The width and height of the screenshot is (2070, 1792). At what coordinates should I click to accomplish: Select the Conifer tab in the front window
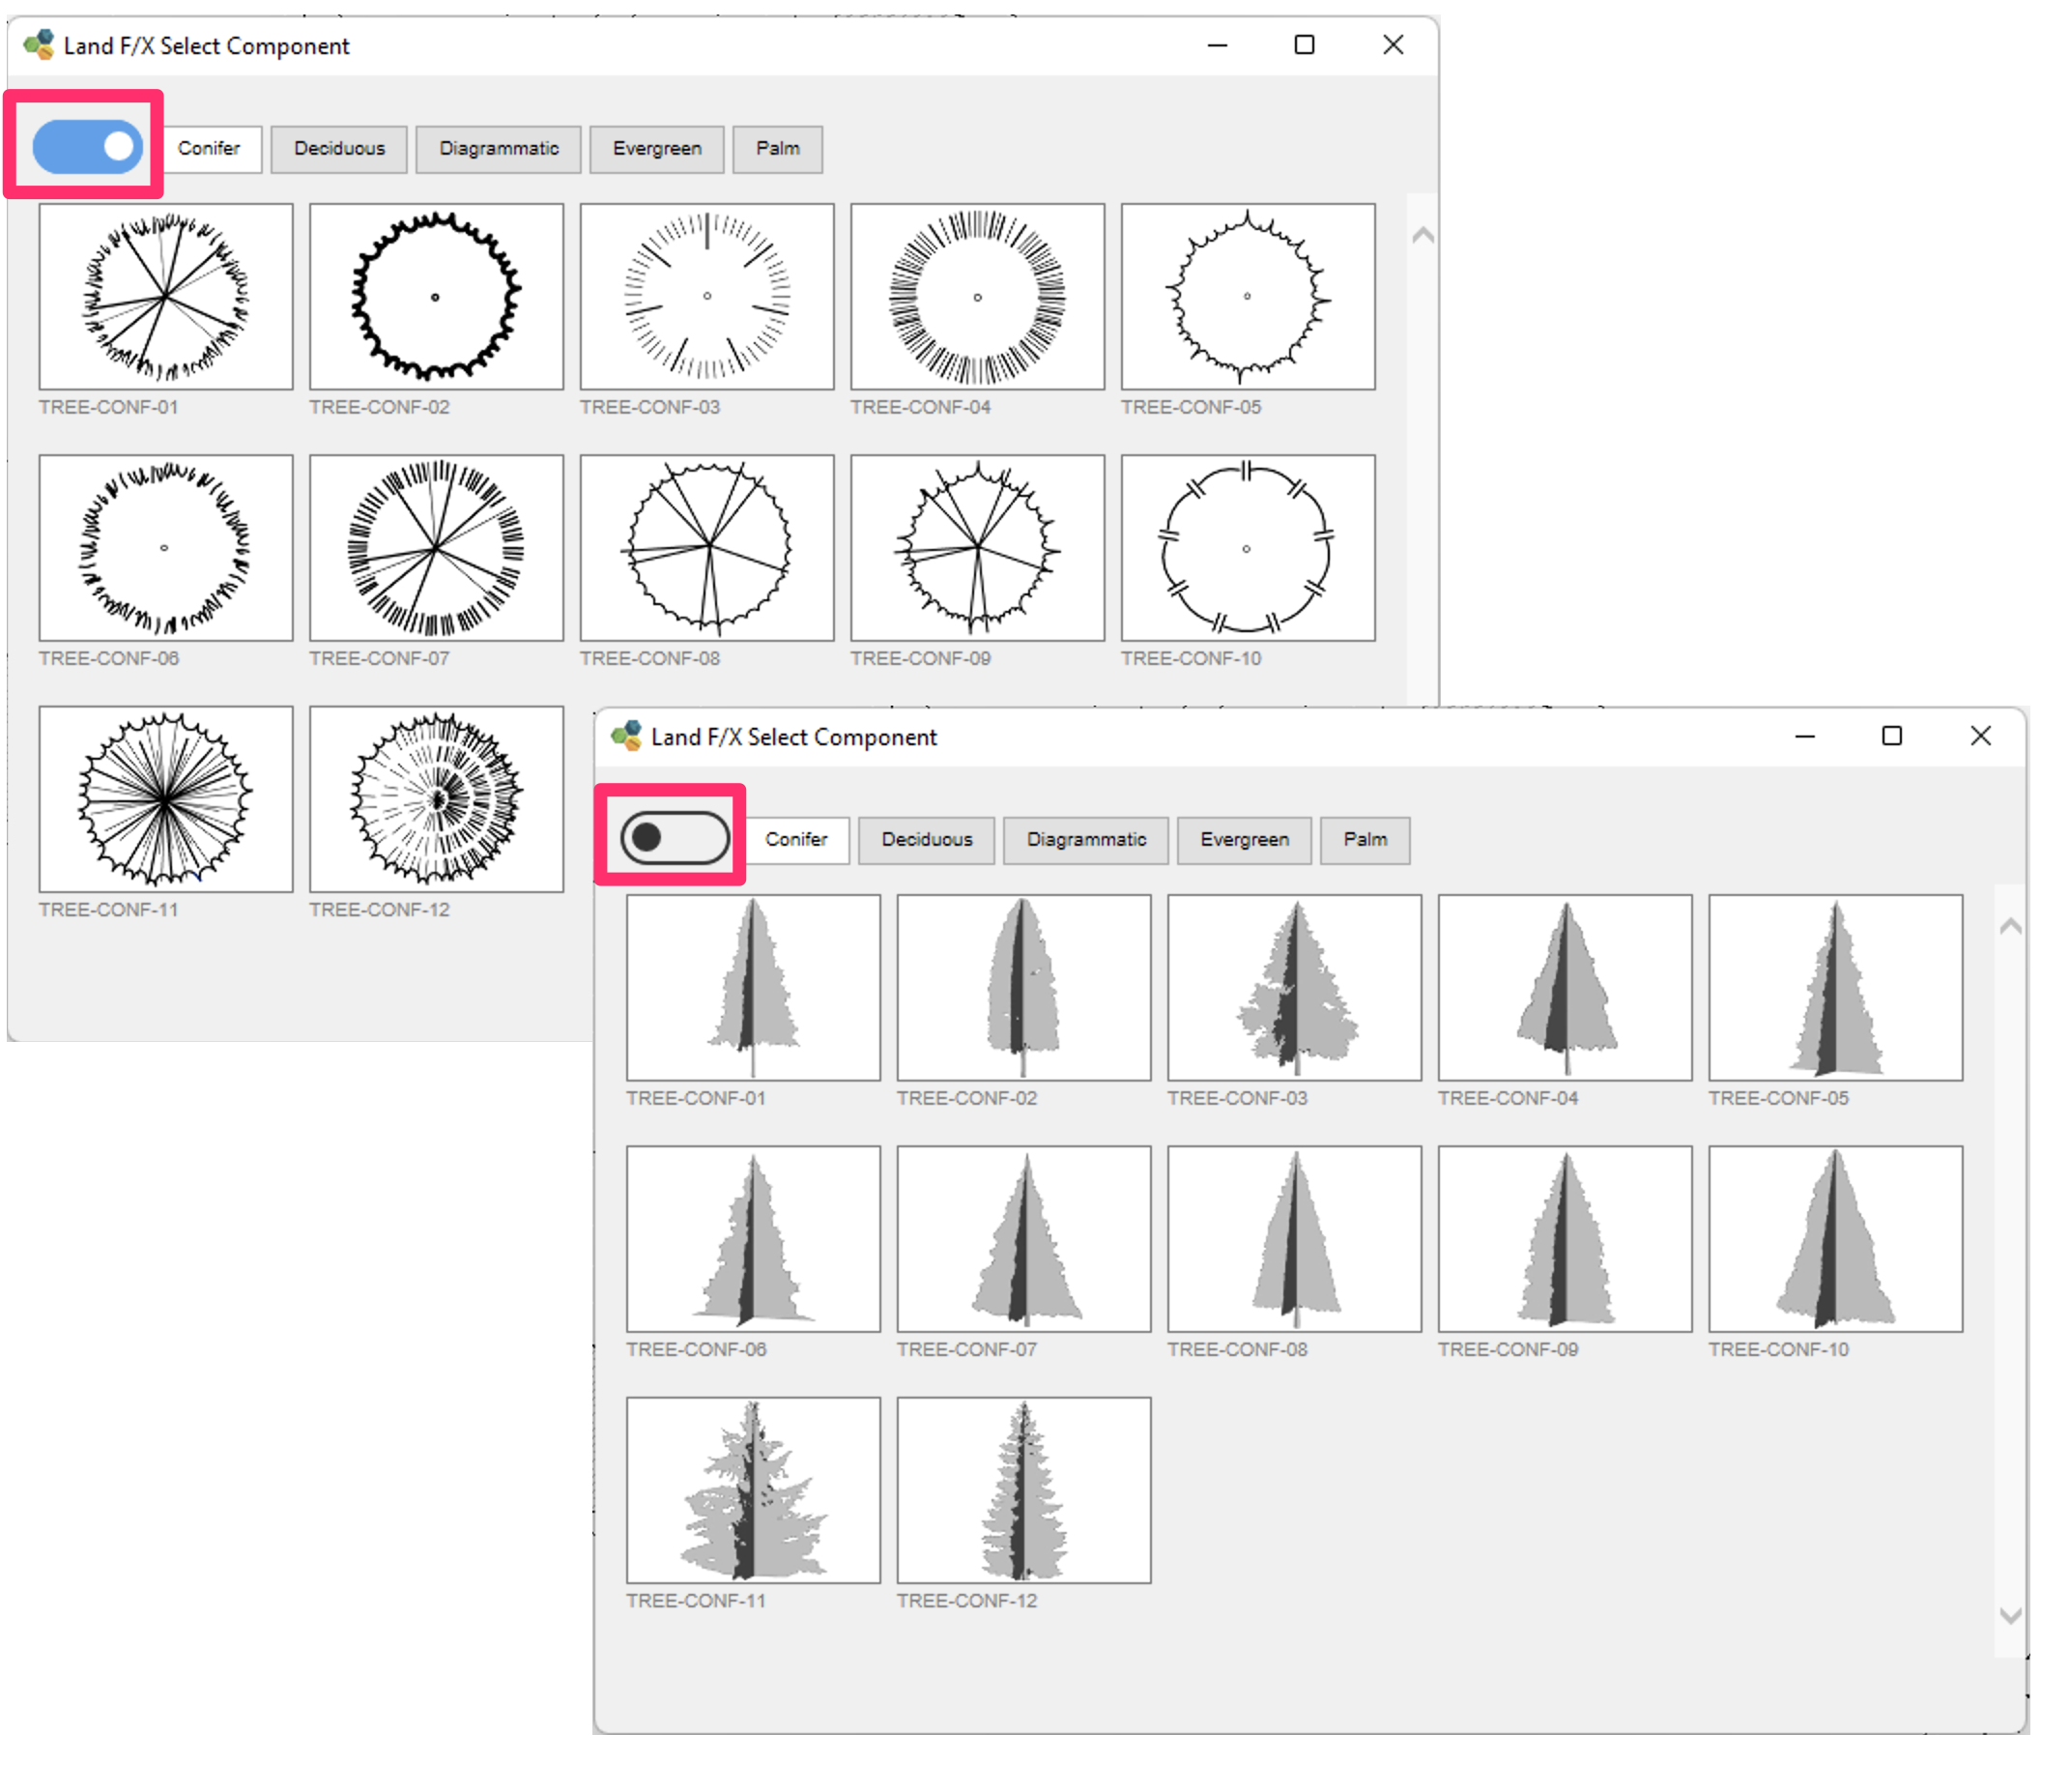(797, 840)
